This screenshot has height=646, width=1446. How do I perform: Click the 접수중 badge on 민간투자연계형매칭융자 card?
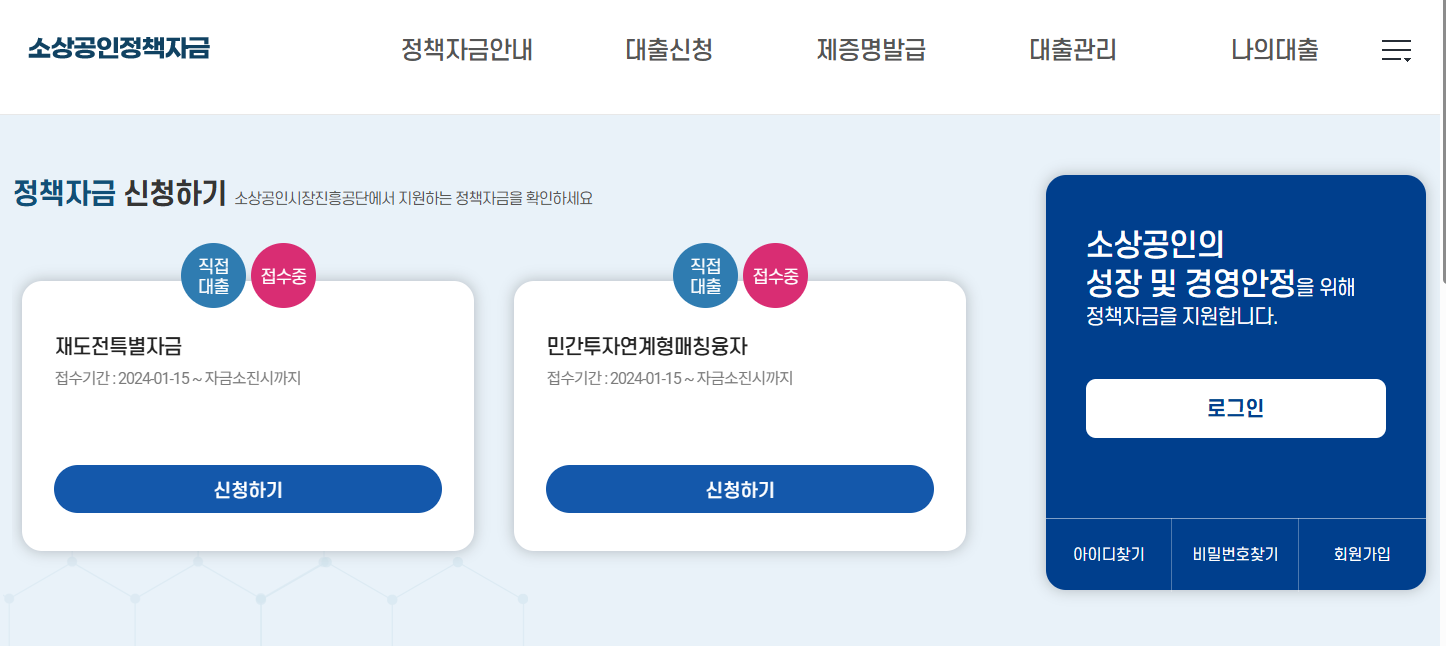774,275
